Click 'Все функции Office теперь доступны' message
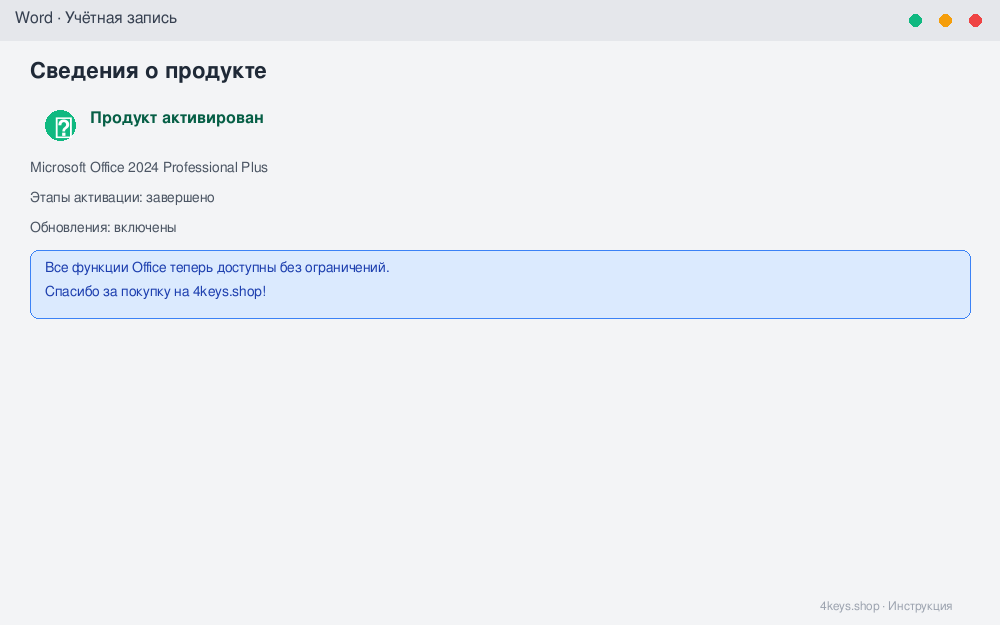This screenshot has width=1000, height=625. [x=217, y=268]
